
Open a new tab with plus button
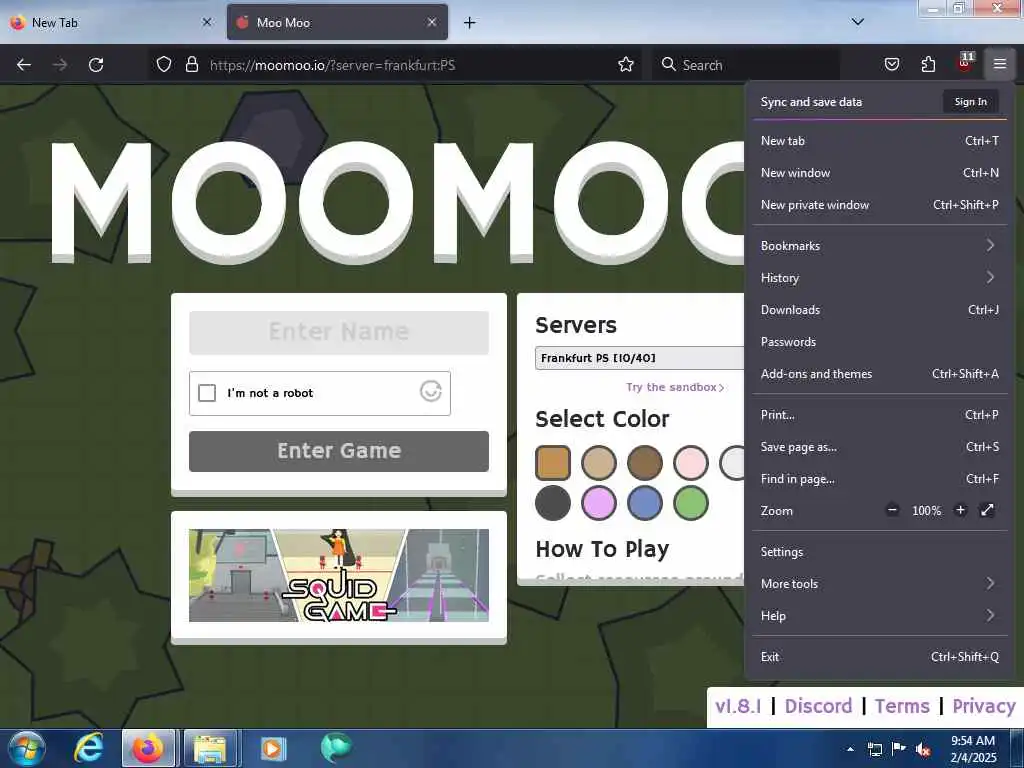point(470,23)
